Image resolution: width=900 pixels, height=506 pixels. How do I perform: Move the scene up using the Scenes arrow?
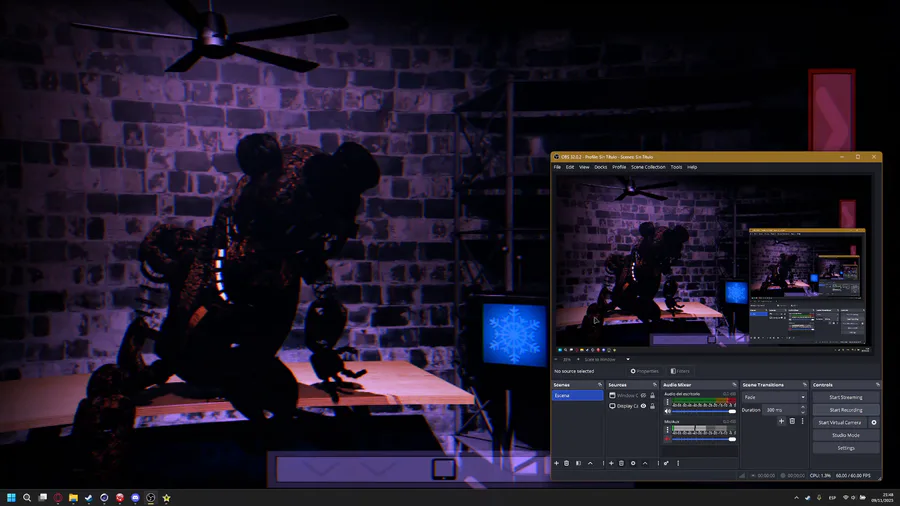590,463
